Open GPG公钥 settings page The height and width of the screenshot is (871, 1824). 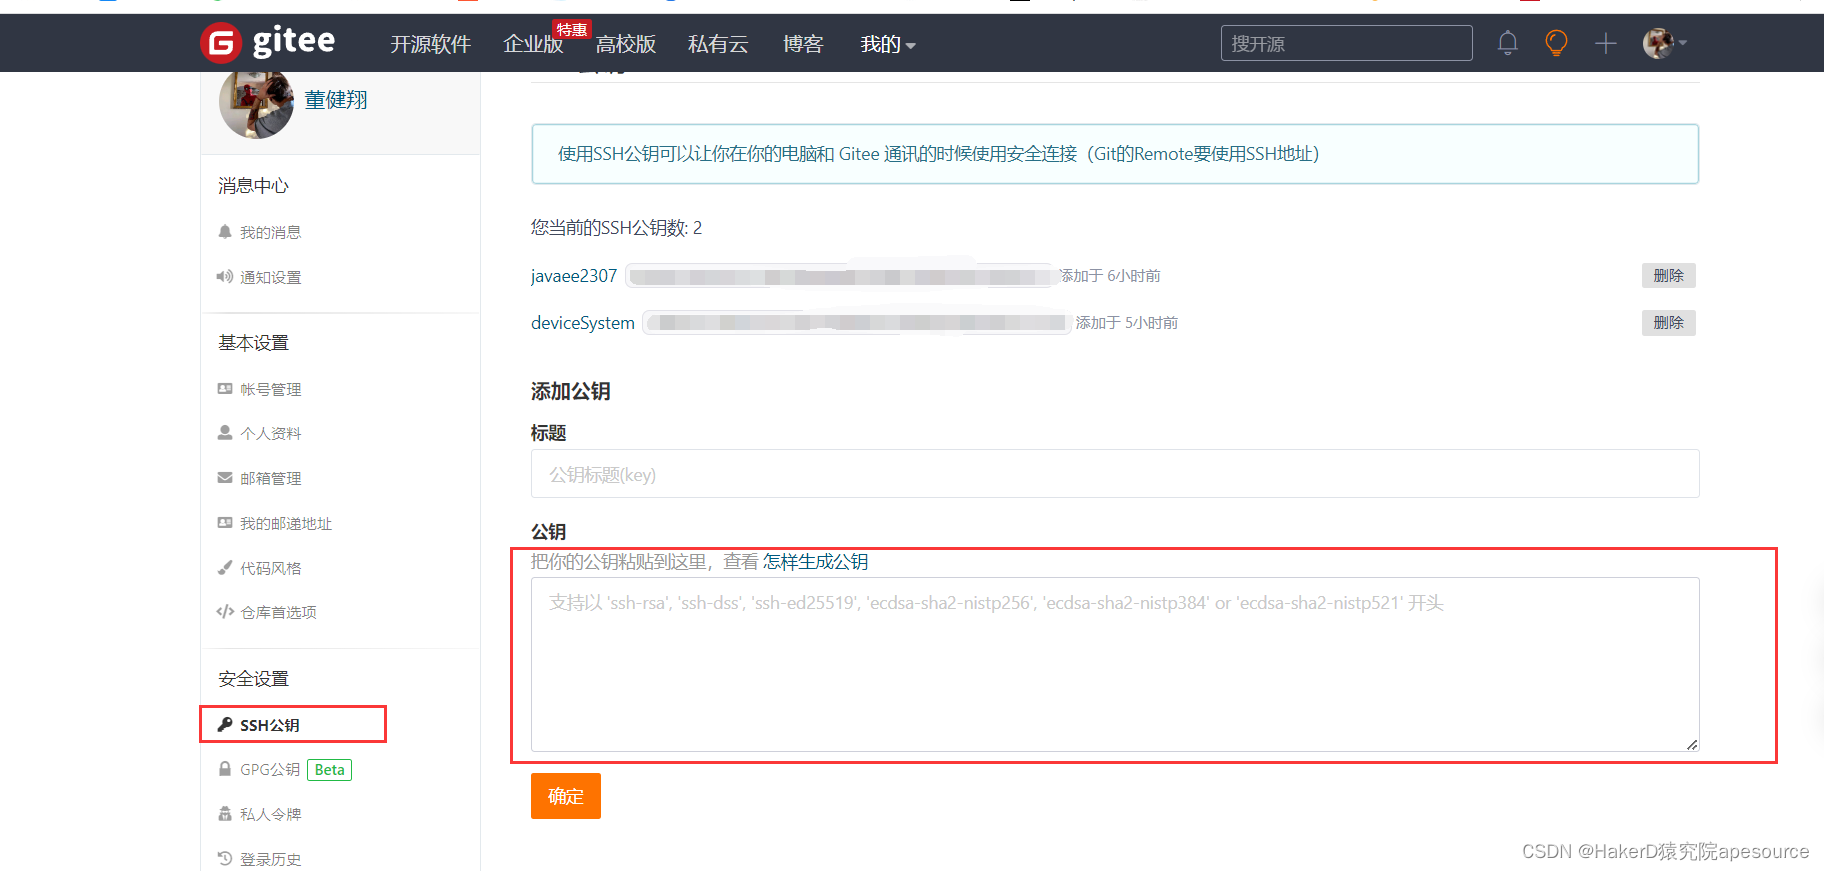(x=270, y=769)
